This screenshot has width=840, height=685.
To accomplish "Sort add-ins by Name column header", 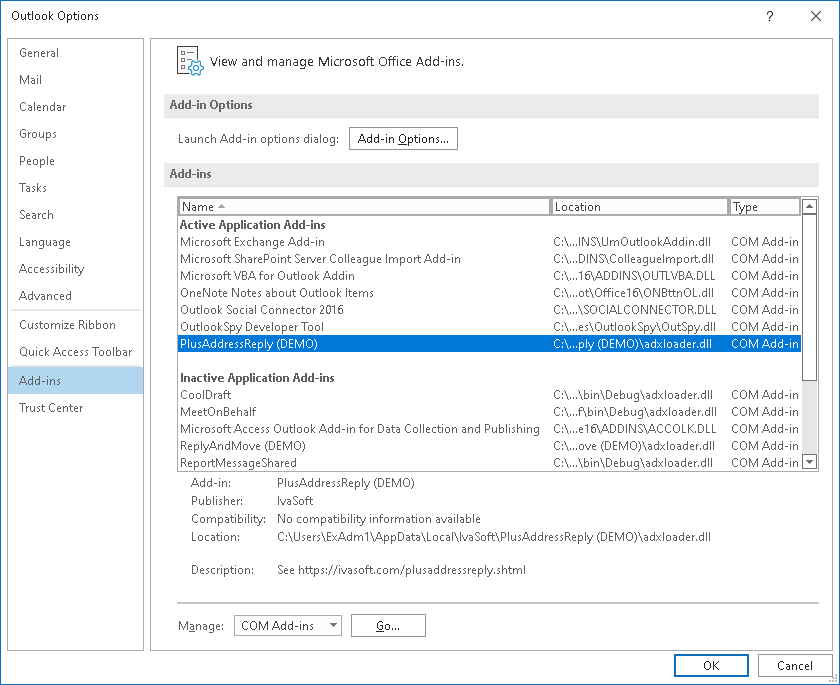I will coord(364,207).
